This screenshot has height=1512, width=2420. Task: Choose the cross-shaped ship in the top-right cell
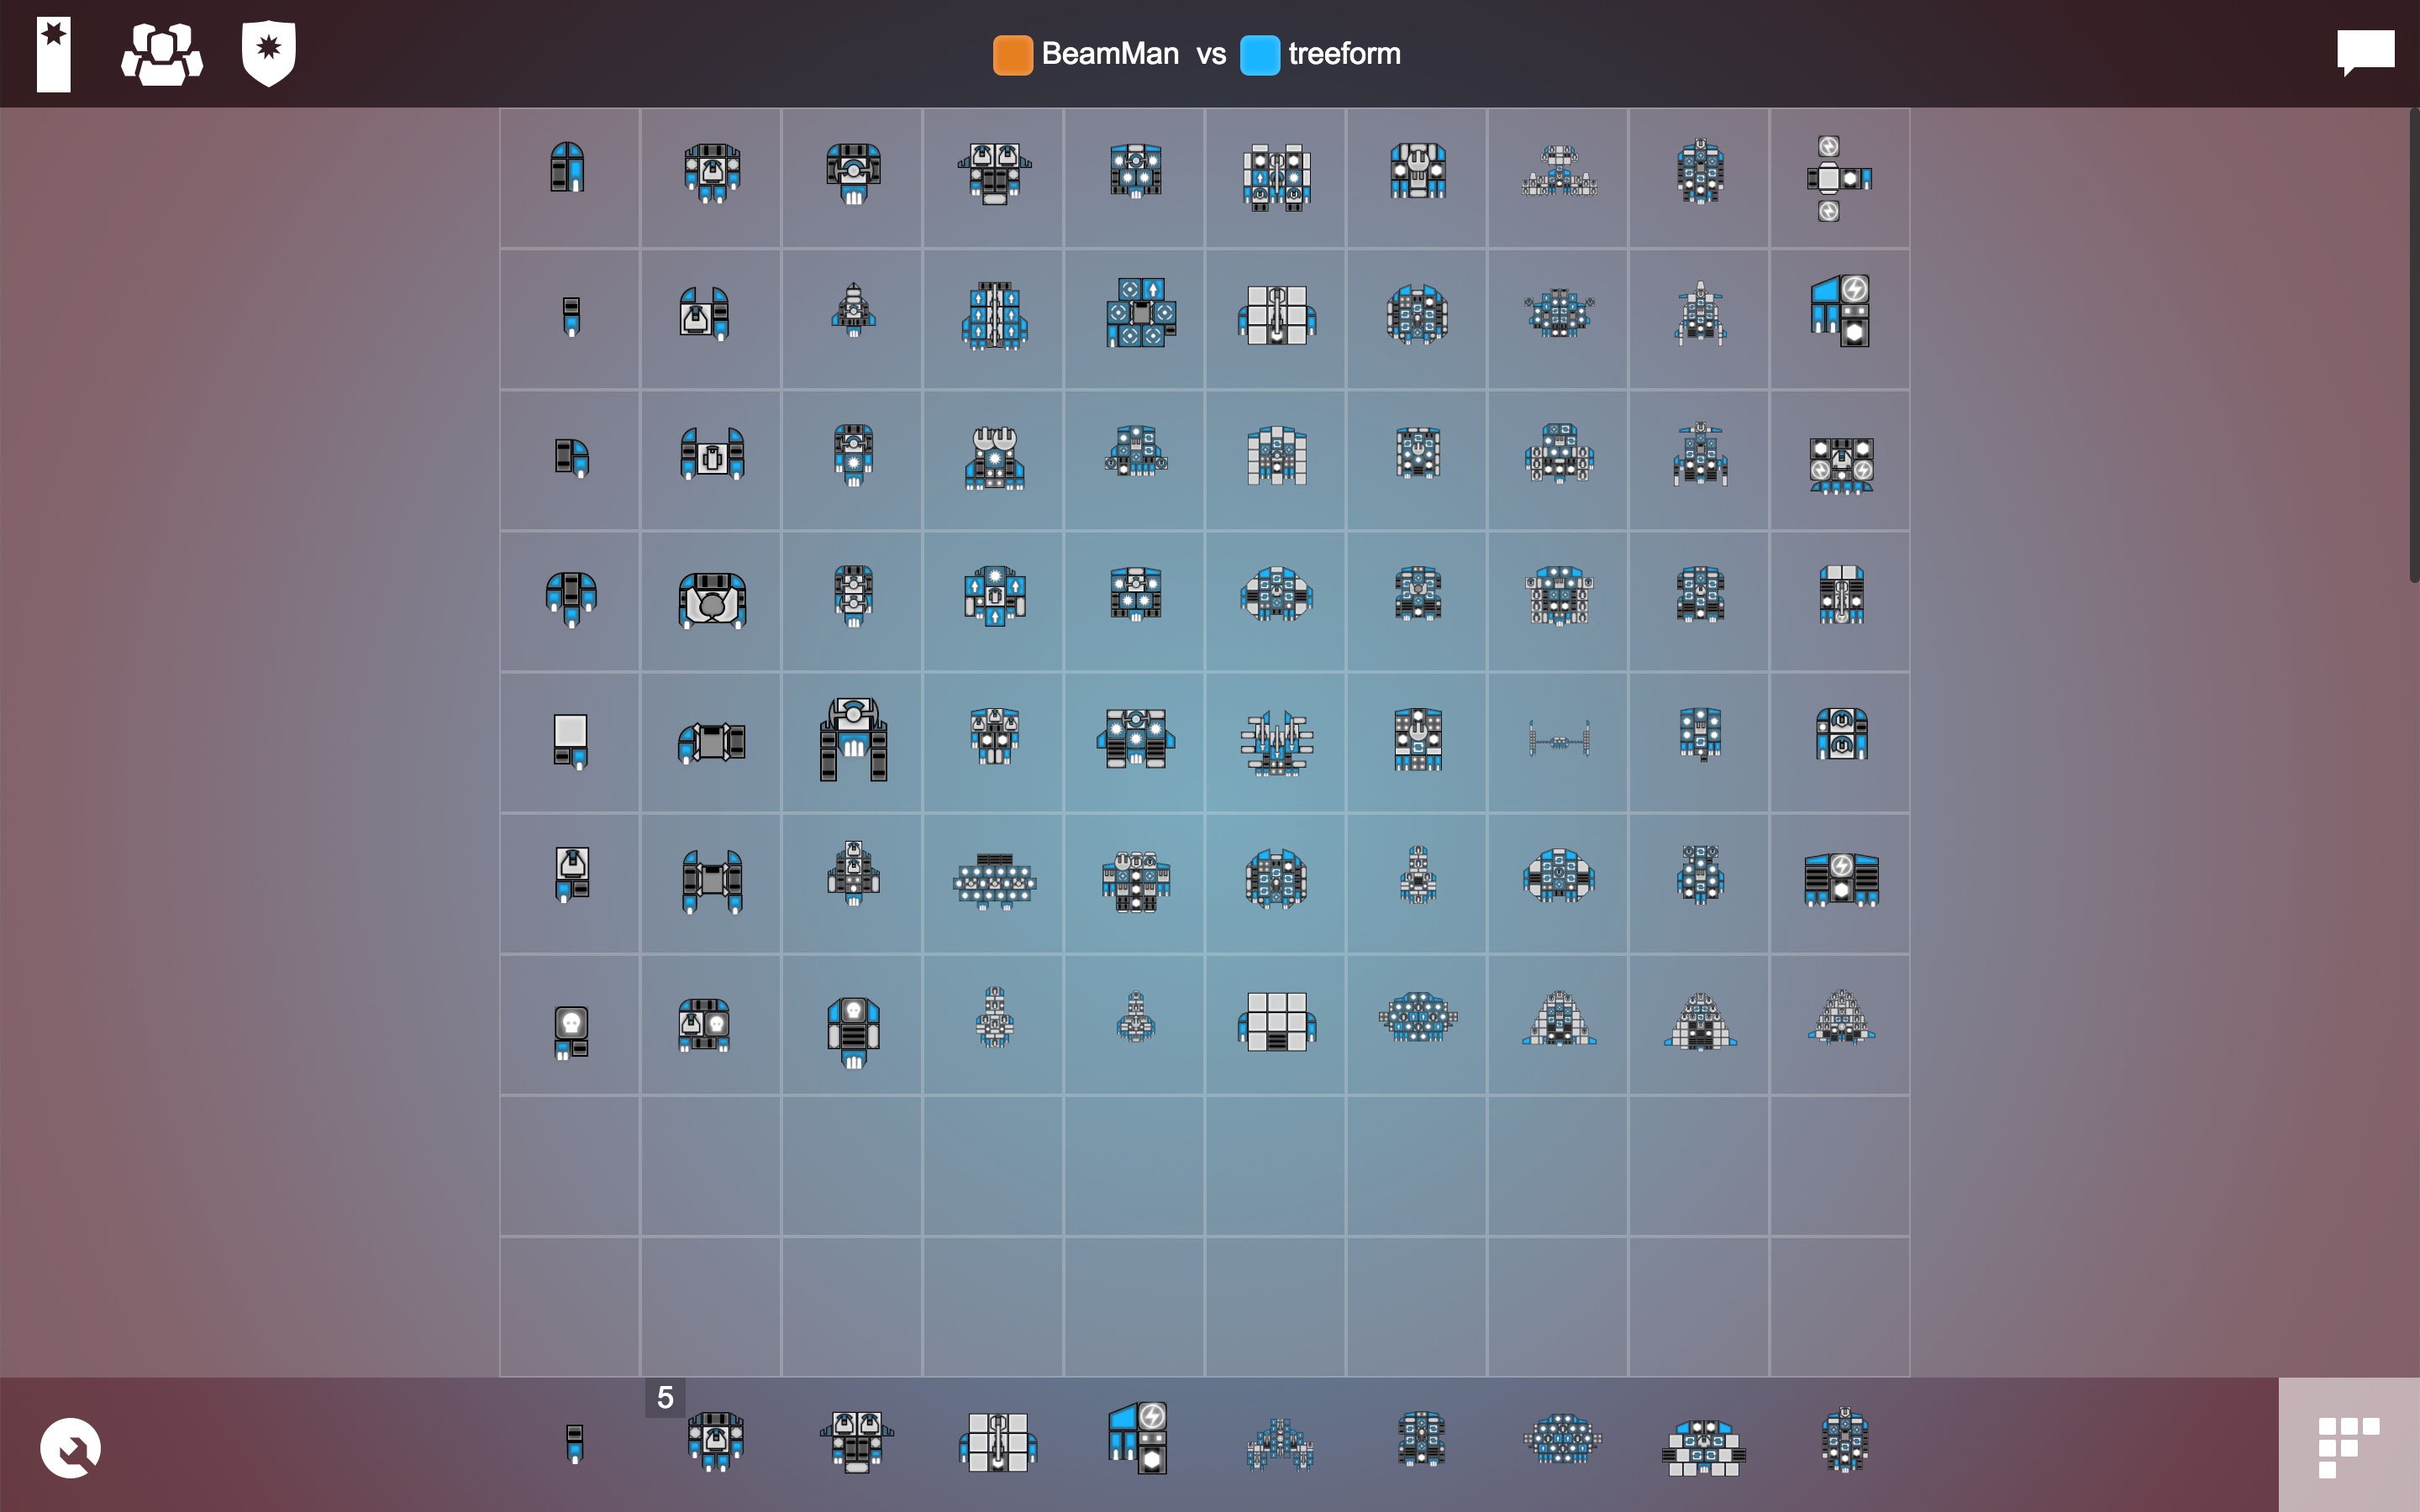1838,176
